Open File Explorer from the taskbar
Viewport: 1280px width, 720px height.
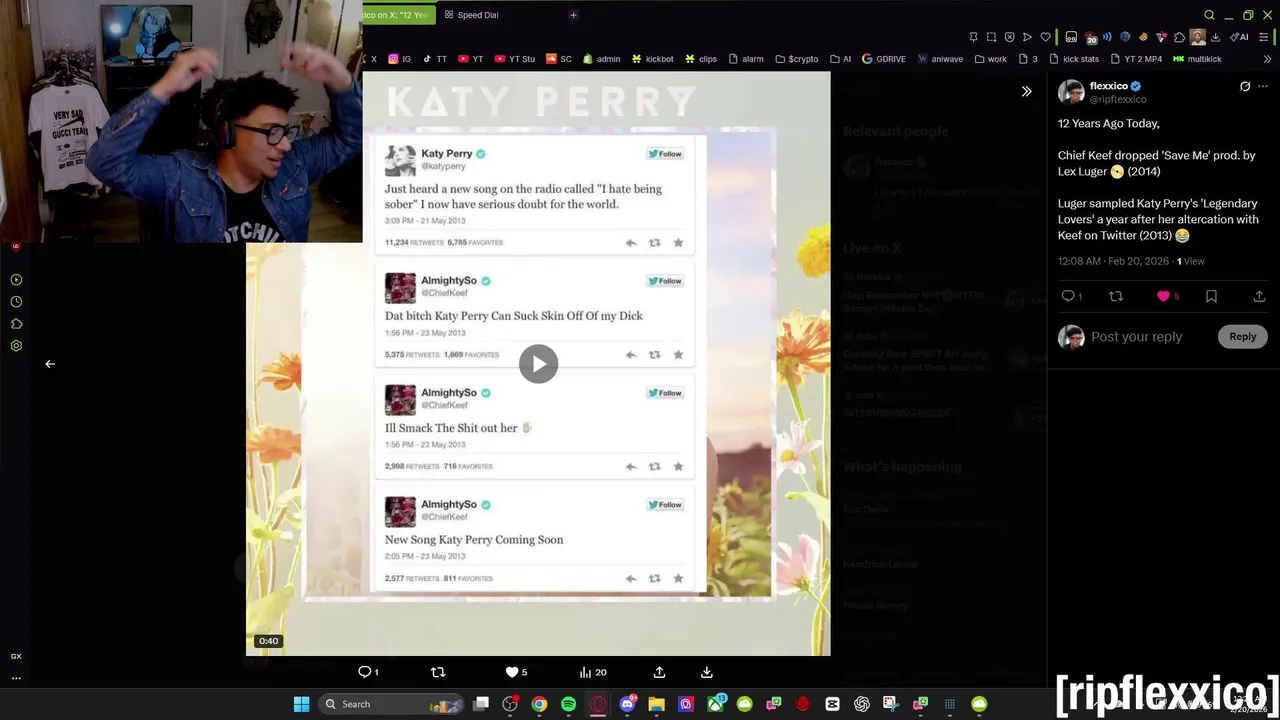(657, 704)
